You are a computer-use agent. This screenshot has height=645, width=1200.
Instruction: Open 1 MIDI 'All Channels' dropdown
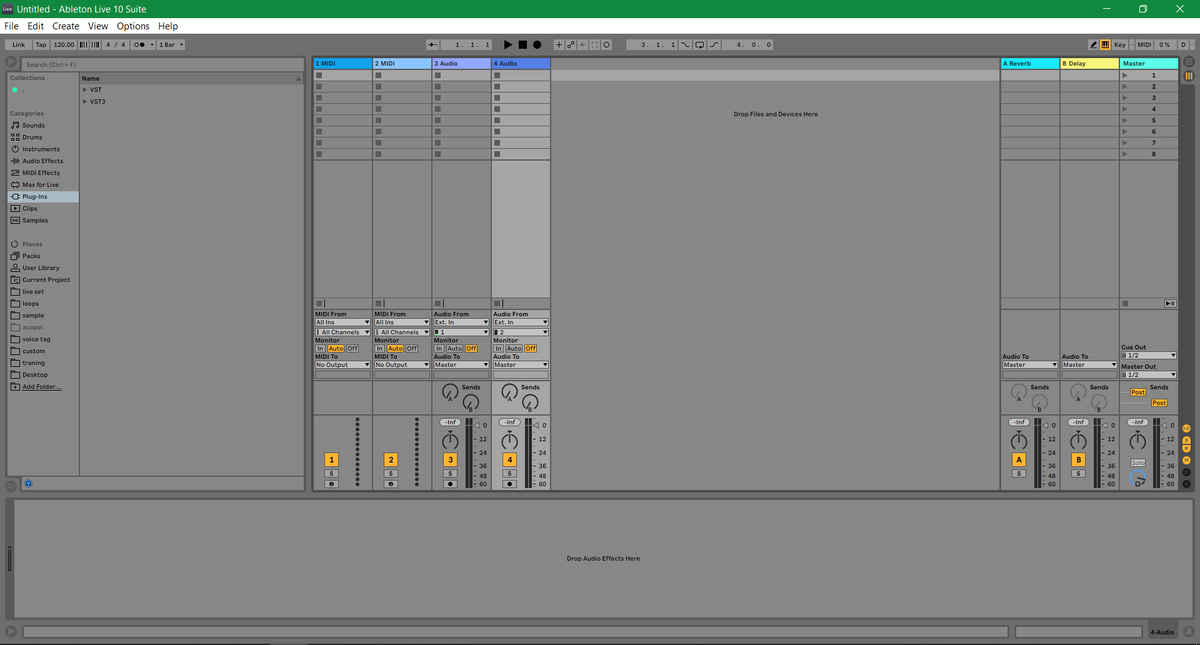[x=343, y=332]
